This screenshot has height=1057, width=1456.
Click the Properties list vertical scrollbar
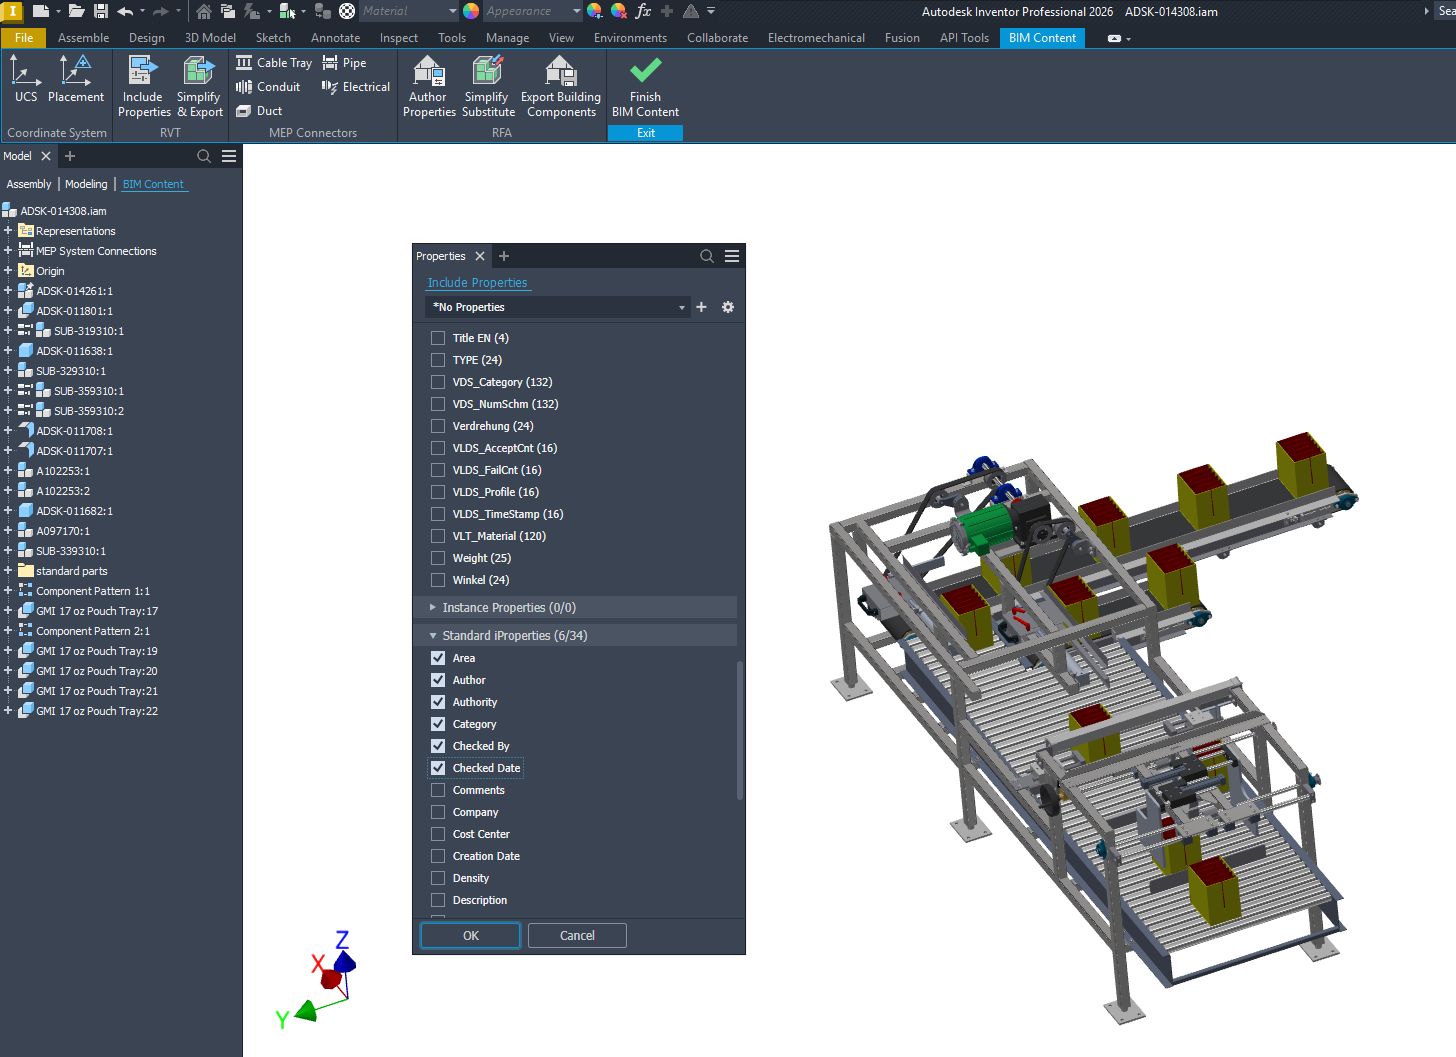(x=740, y=730)
